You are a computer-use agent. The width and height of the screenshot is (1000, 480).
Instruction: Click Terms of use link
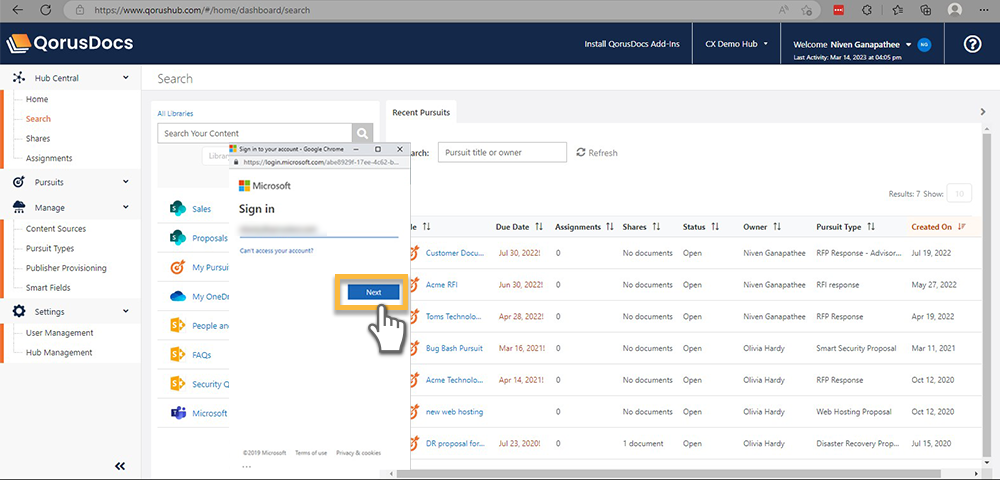pos(311,453)
